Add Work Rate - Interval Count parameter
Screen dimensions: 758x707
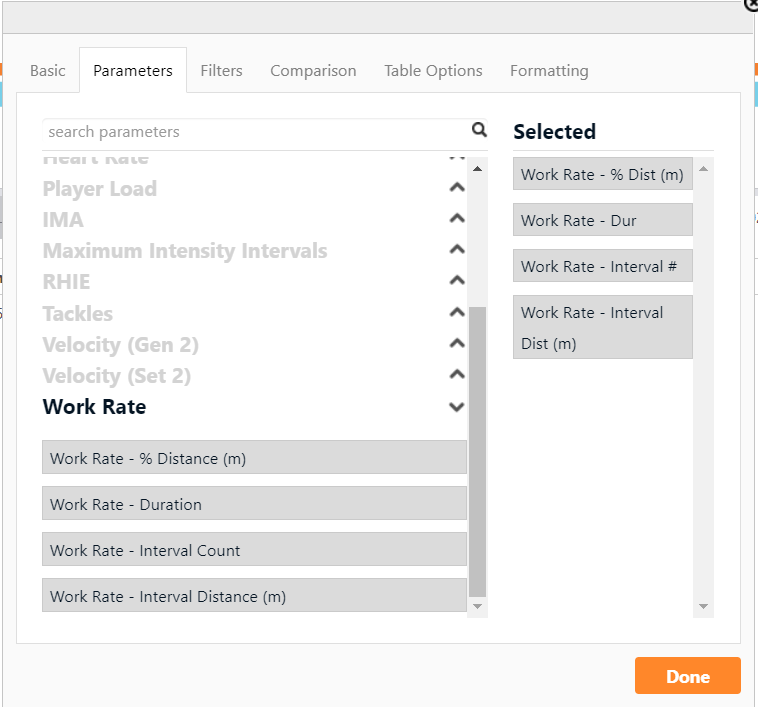click(x=254, y=549)
